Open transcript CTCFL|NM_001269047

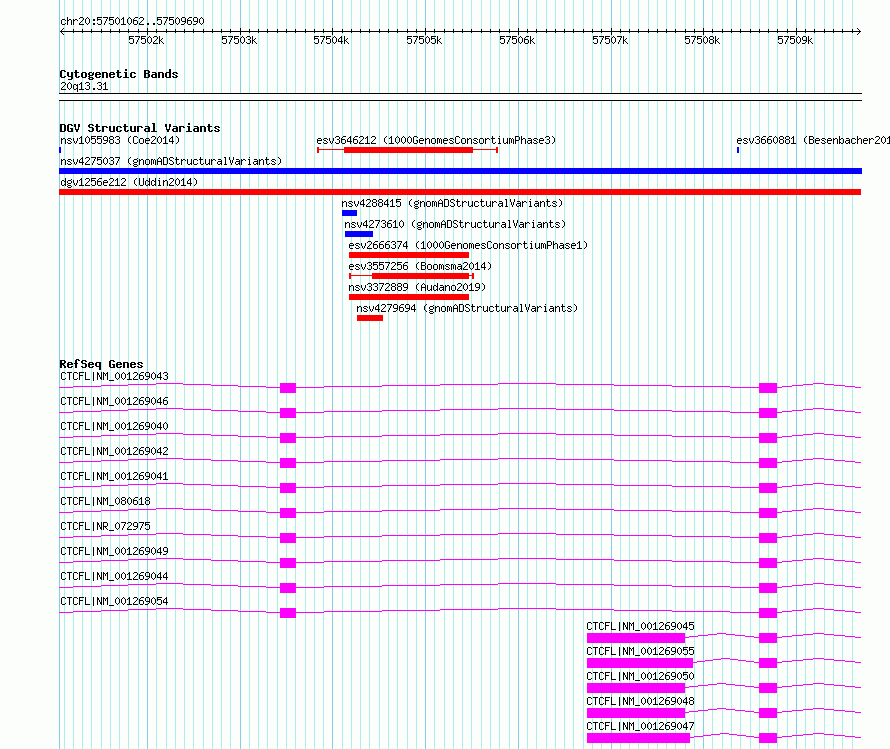tap(640, 726)
